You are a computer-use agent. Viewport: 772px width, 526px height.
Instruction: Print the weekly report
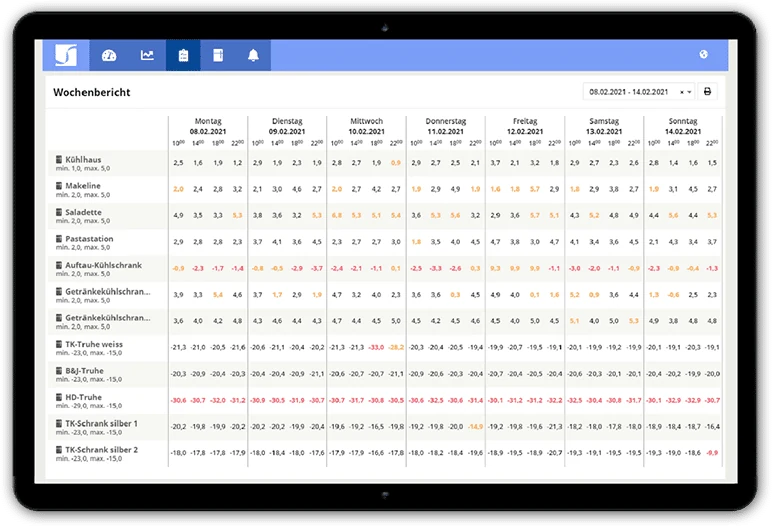click(x=708, y=92)
